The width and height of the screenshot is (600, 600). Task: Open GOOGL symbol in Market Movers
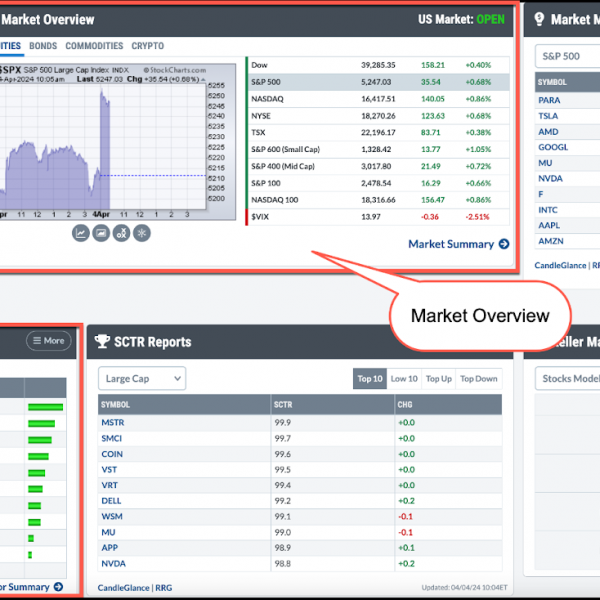point(553,147)
